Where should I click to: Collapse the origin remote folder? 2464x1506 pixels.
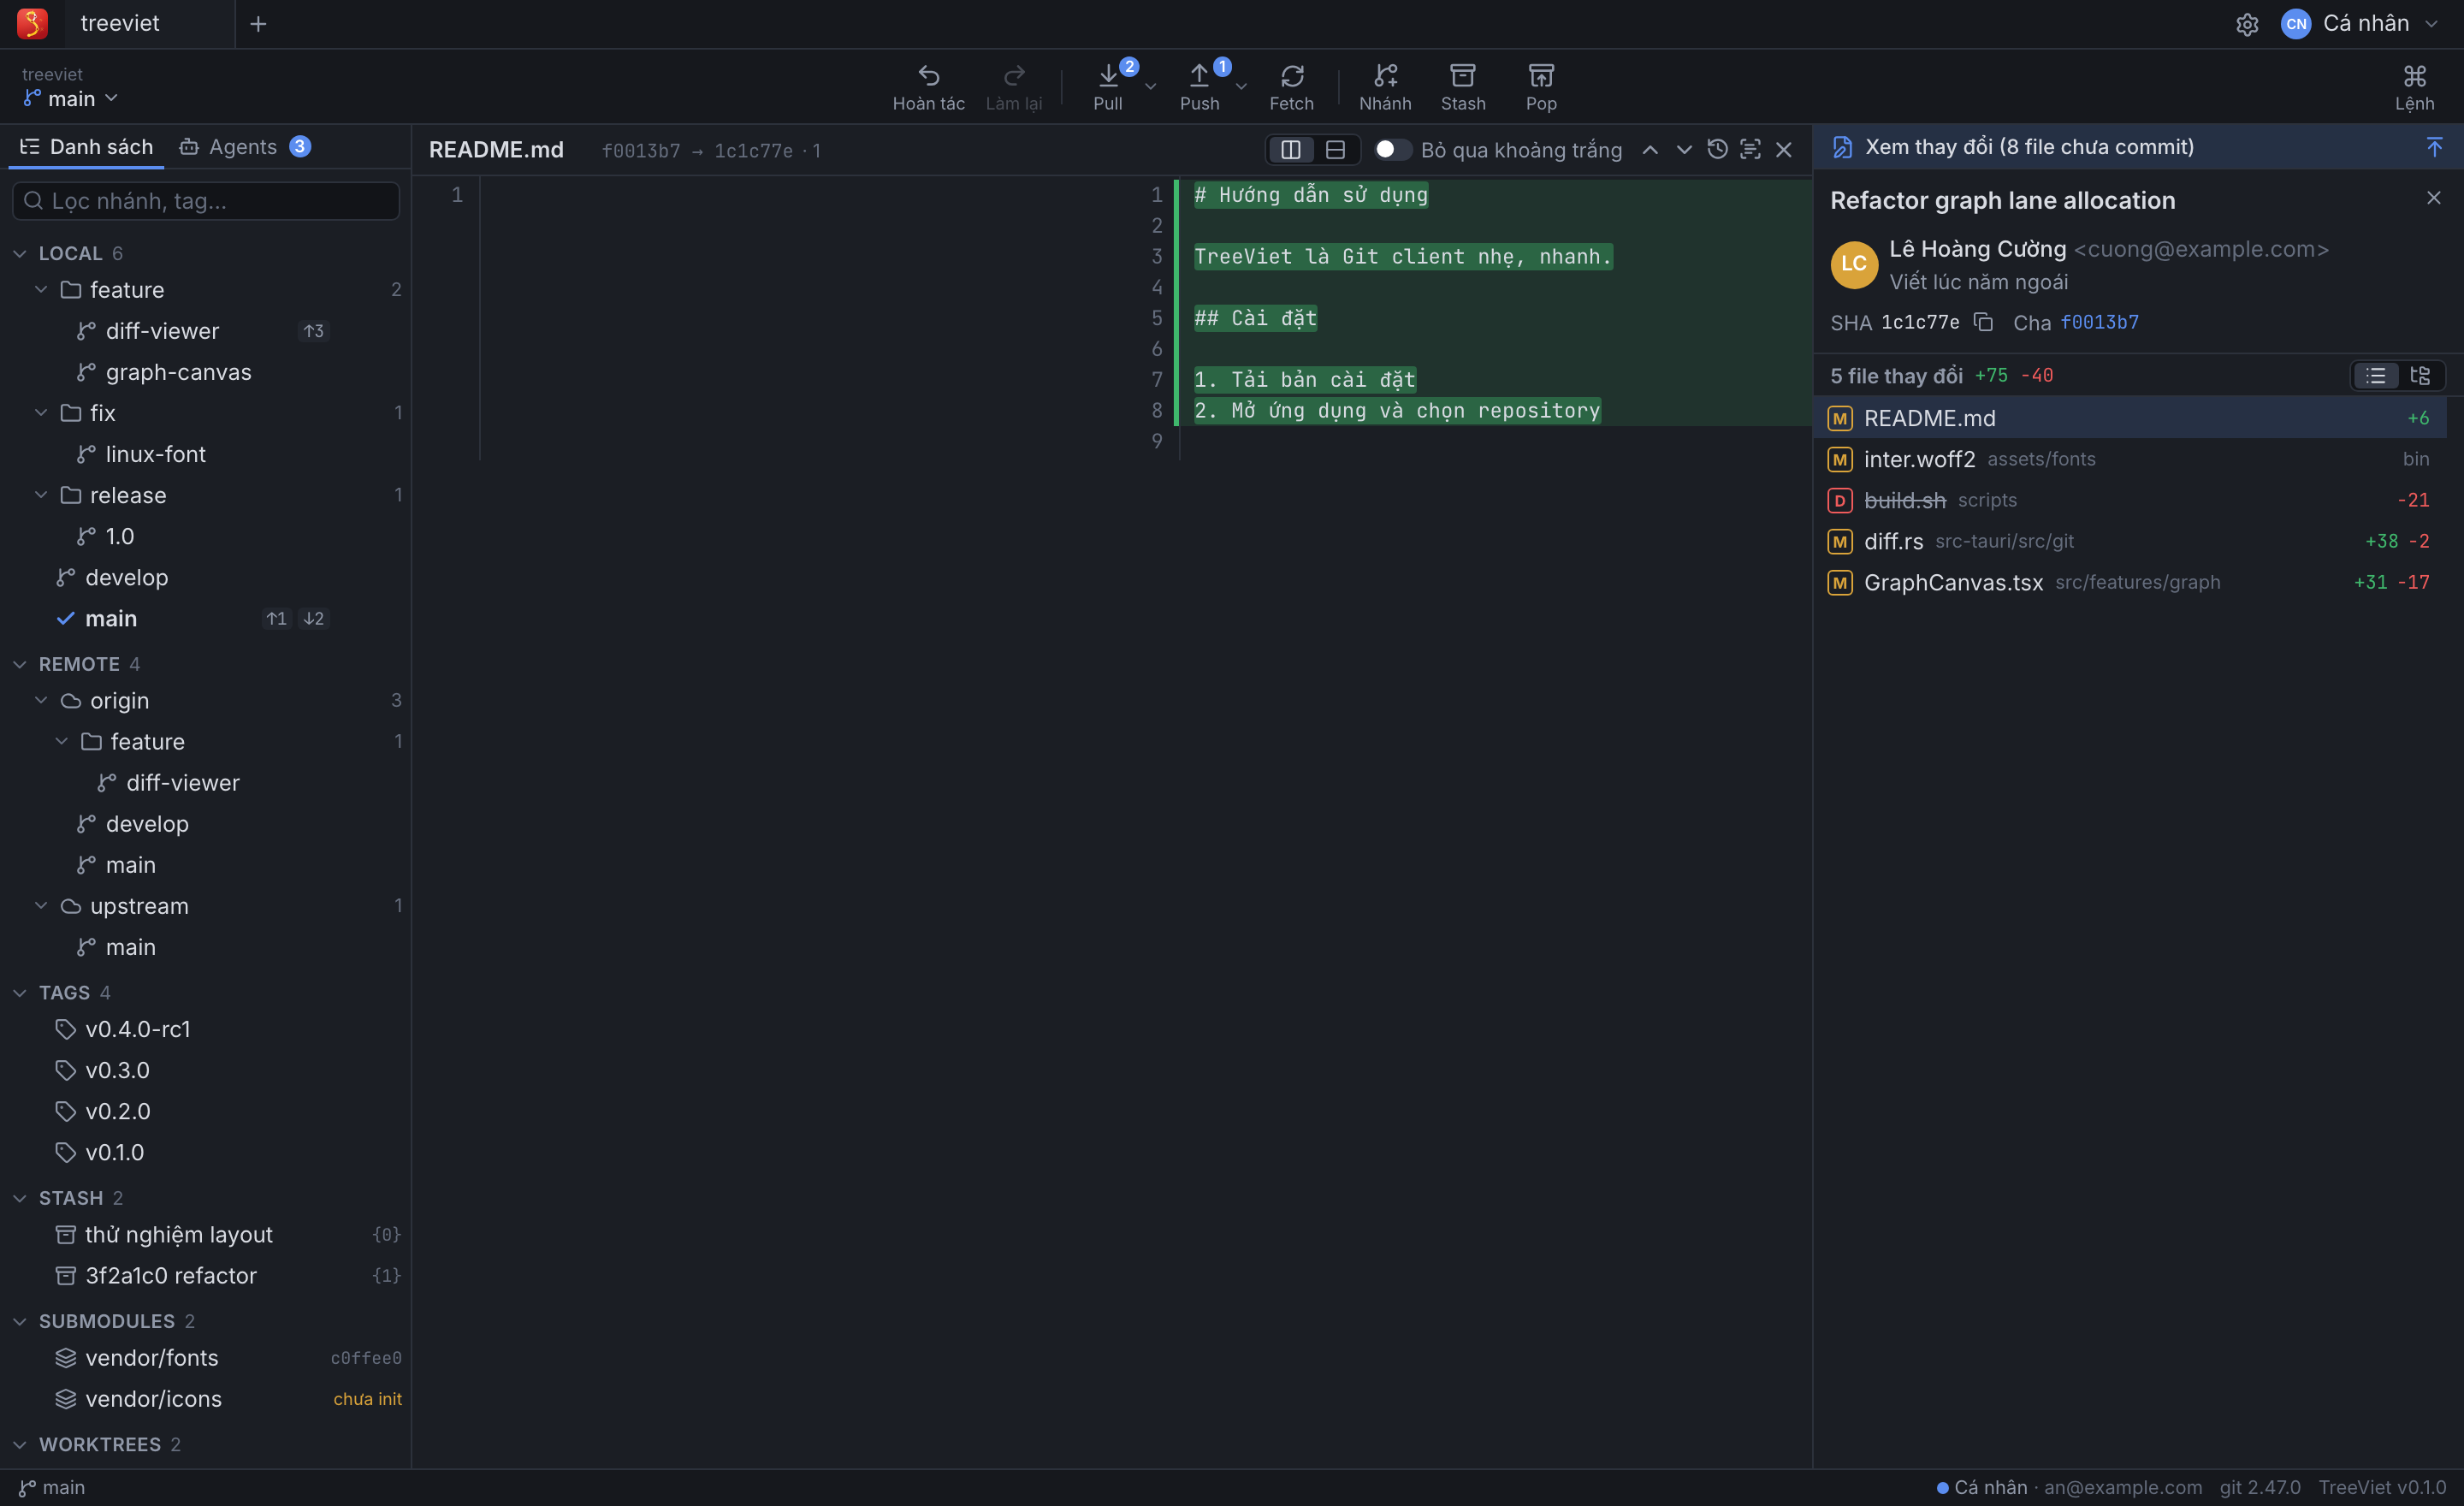tap(41, 701)
